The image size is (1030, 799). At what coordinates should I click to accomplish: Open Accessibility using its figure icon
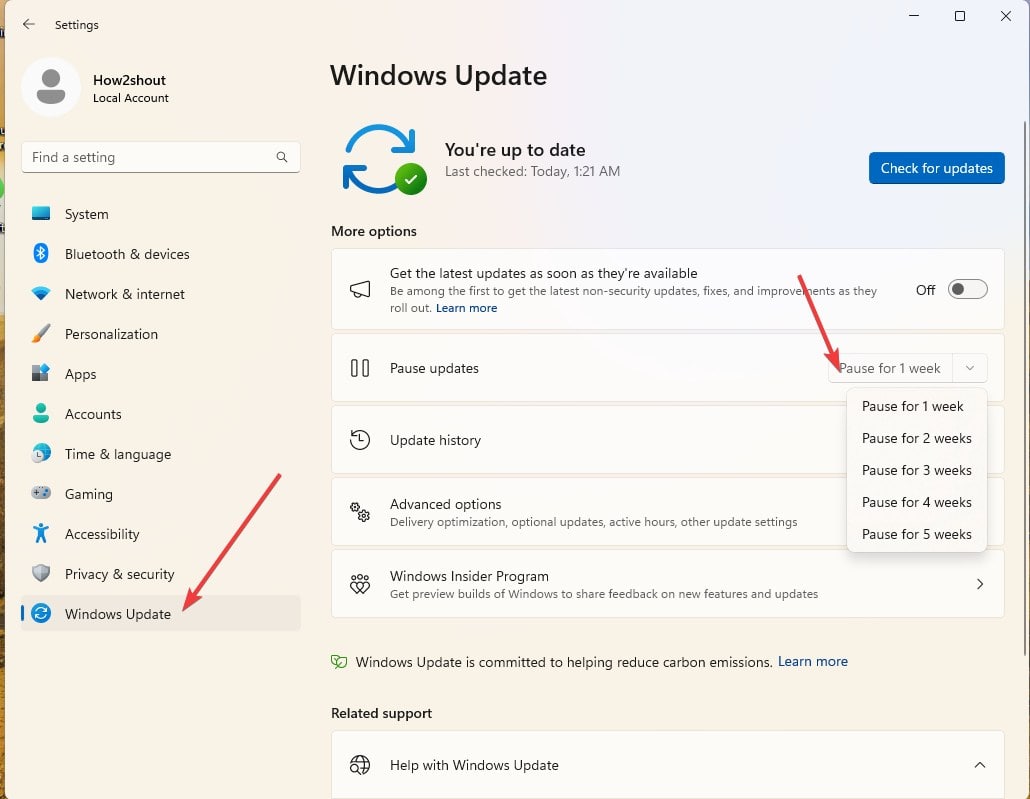click(41, 534)
